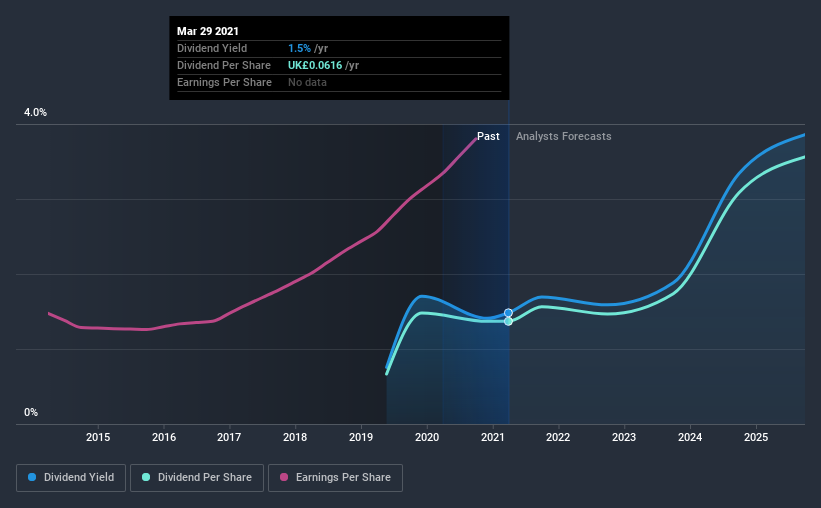This screenshot has height=508, width=821.
Task: Click the Analysts Forecasts label
Action: point(563,136)
